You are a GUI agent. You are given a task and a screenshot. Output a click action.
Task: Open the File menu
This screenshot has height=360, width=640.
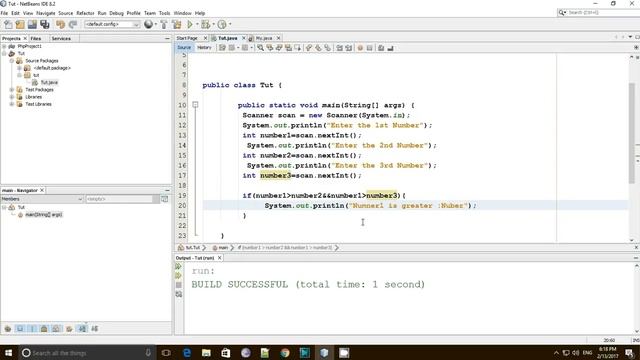pos(4,13)
